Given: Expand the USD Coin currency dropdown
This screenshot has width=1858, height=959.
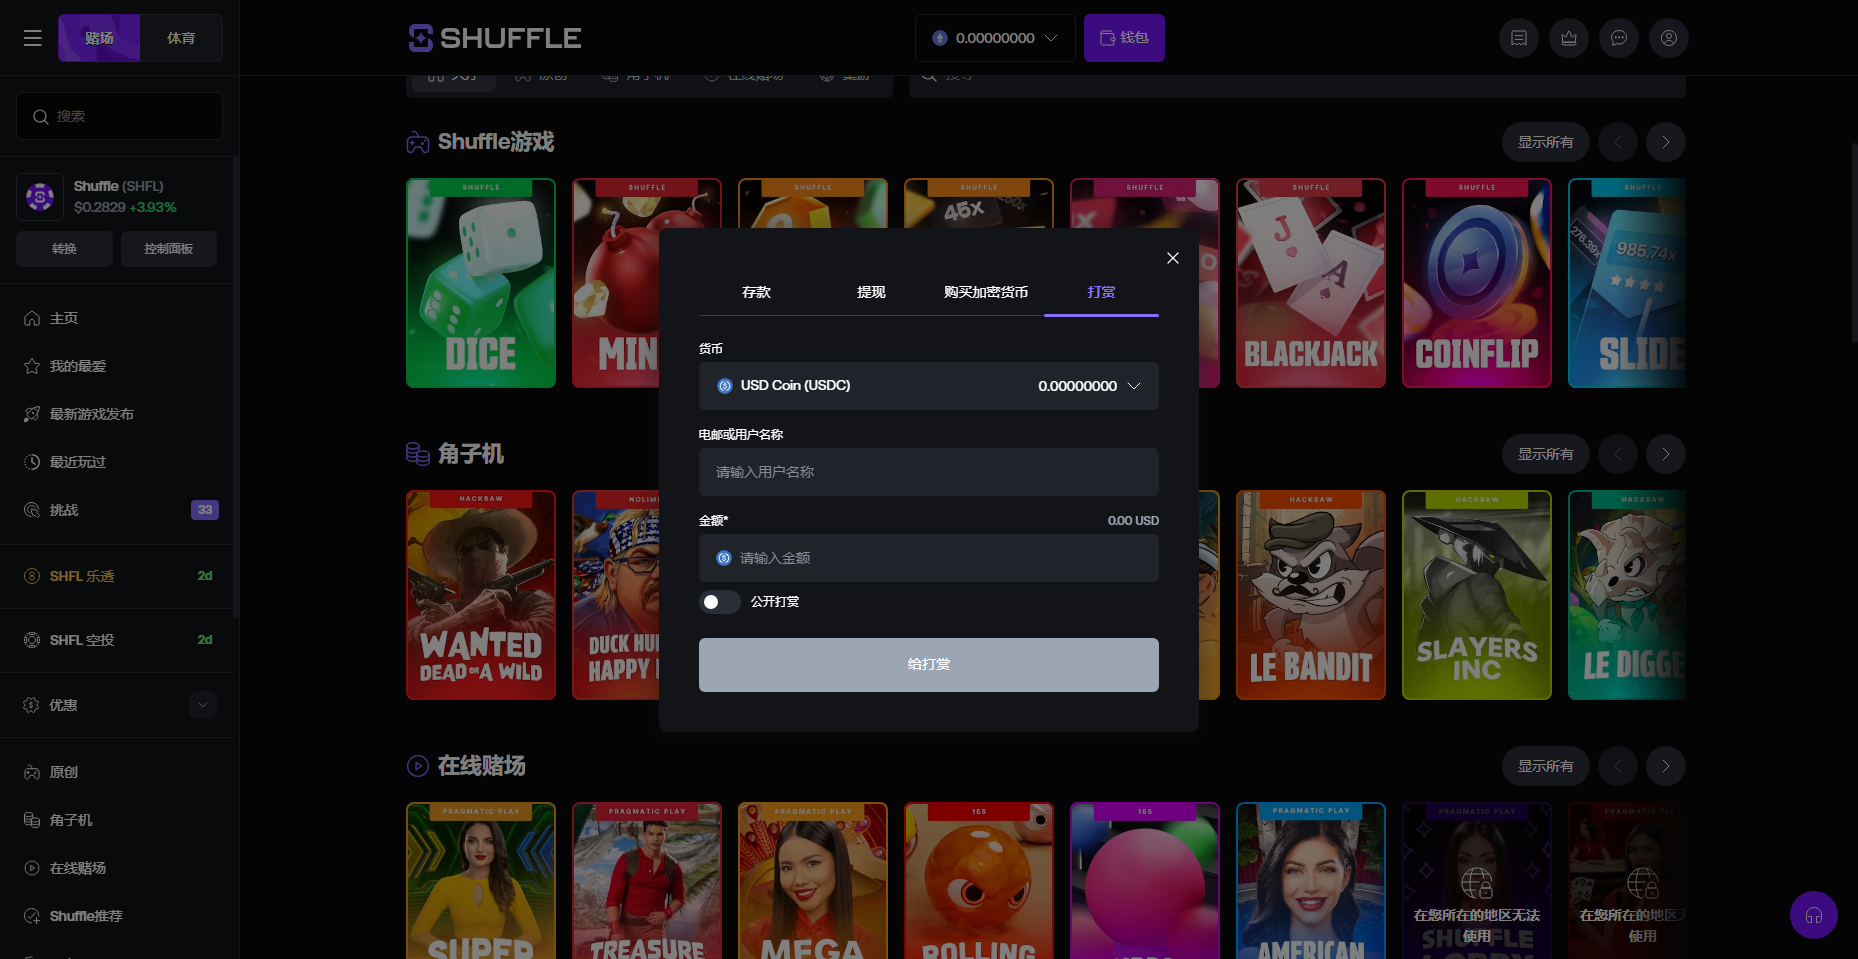Looking at the screenshot, I should 929,386.
